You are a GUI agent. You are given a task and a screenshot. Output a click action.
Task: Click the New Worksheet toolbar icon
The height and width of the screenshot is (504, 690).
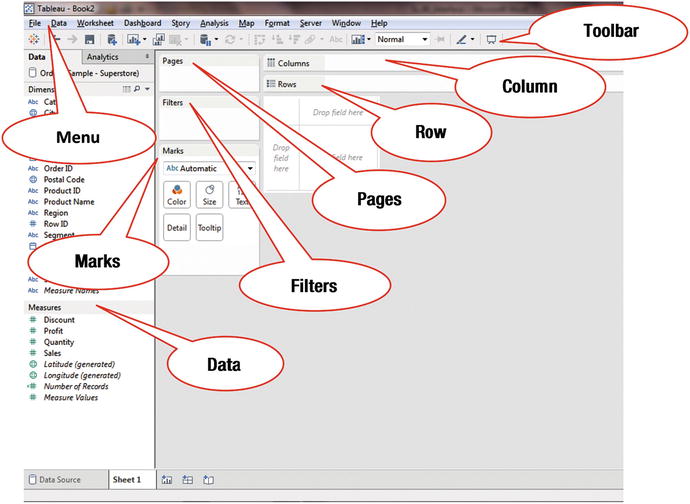click(x=133, y=40)
